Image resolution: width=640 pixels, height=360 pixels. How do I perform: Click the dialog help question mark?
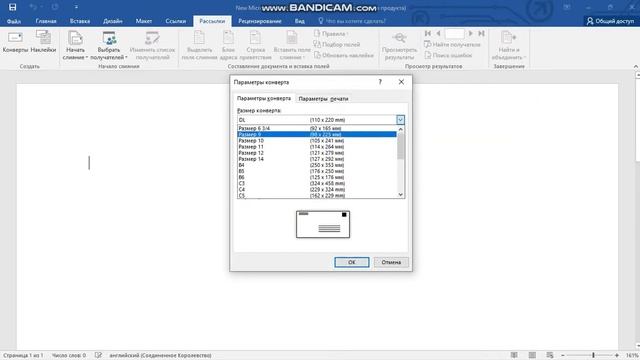click(x=380, y=82)
